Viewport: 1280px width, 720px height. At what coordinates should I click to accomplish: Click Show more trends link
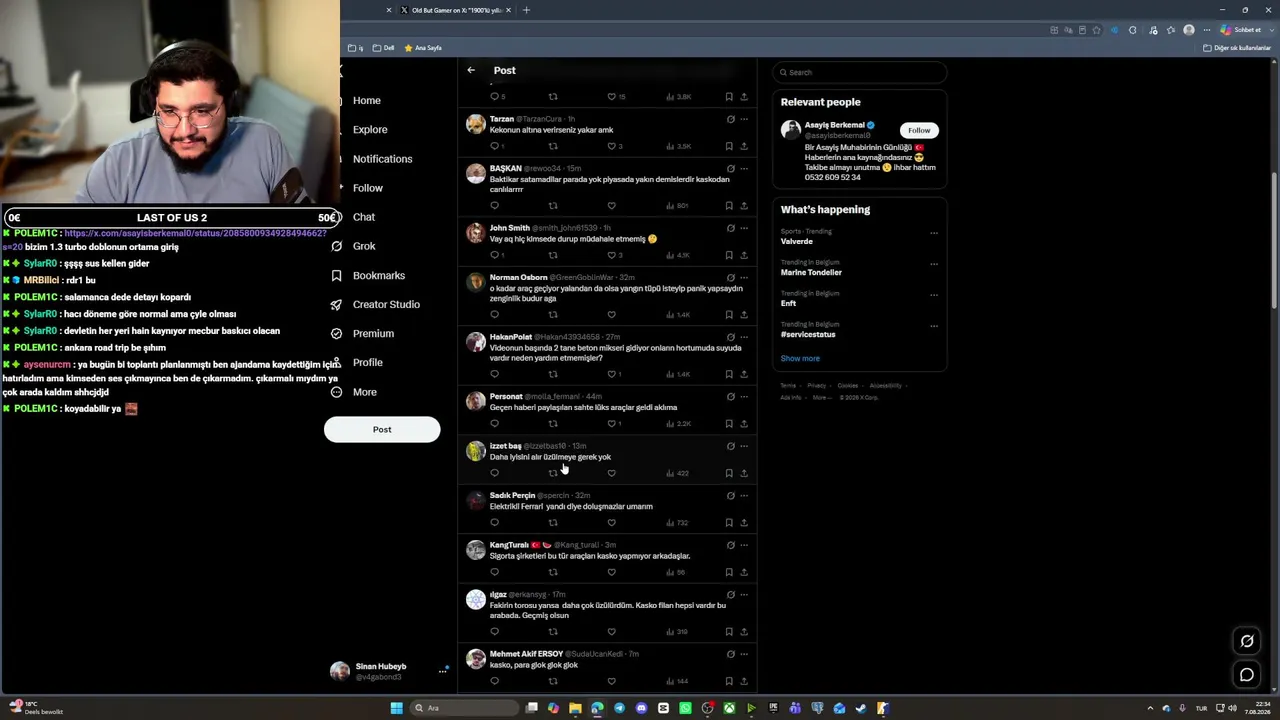pyautogui.click(x=800, y=358)
